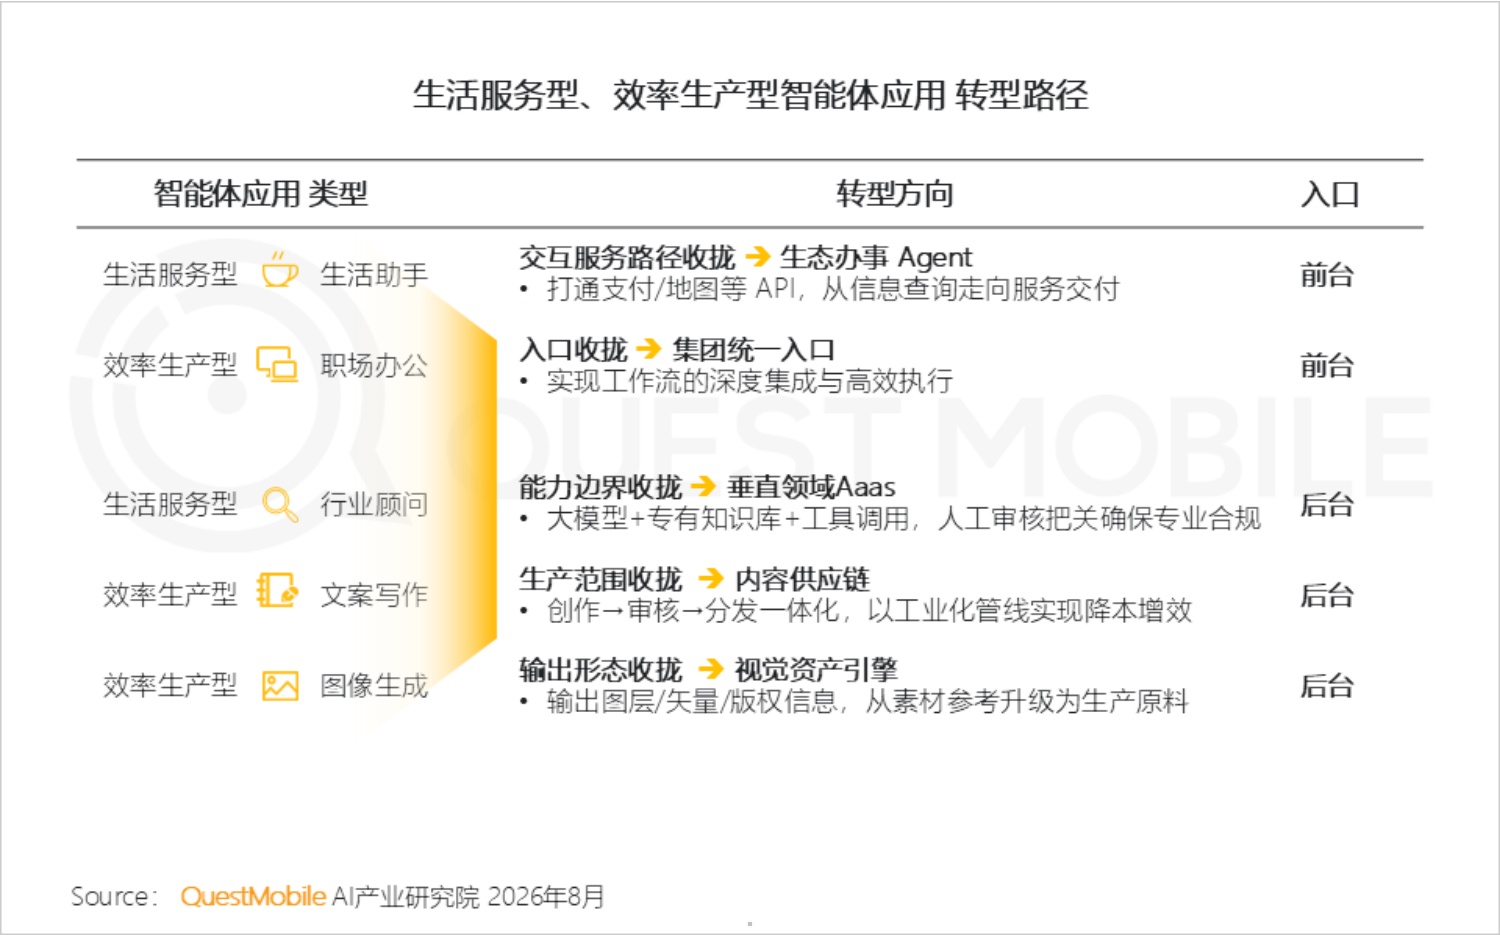This screenshot has height=935, width=1500.
Task: Click 前台 in the 职场办公 row
Action: (1327, 366)
